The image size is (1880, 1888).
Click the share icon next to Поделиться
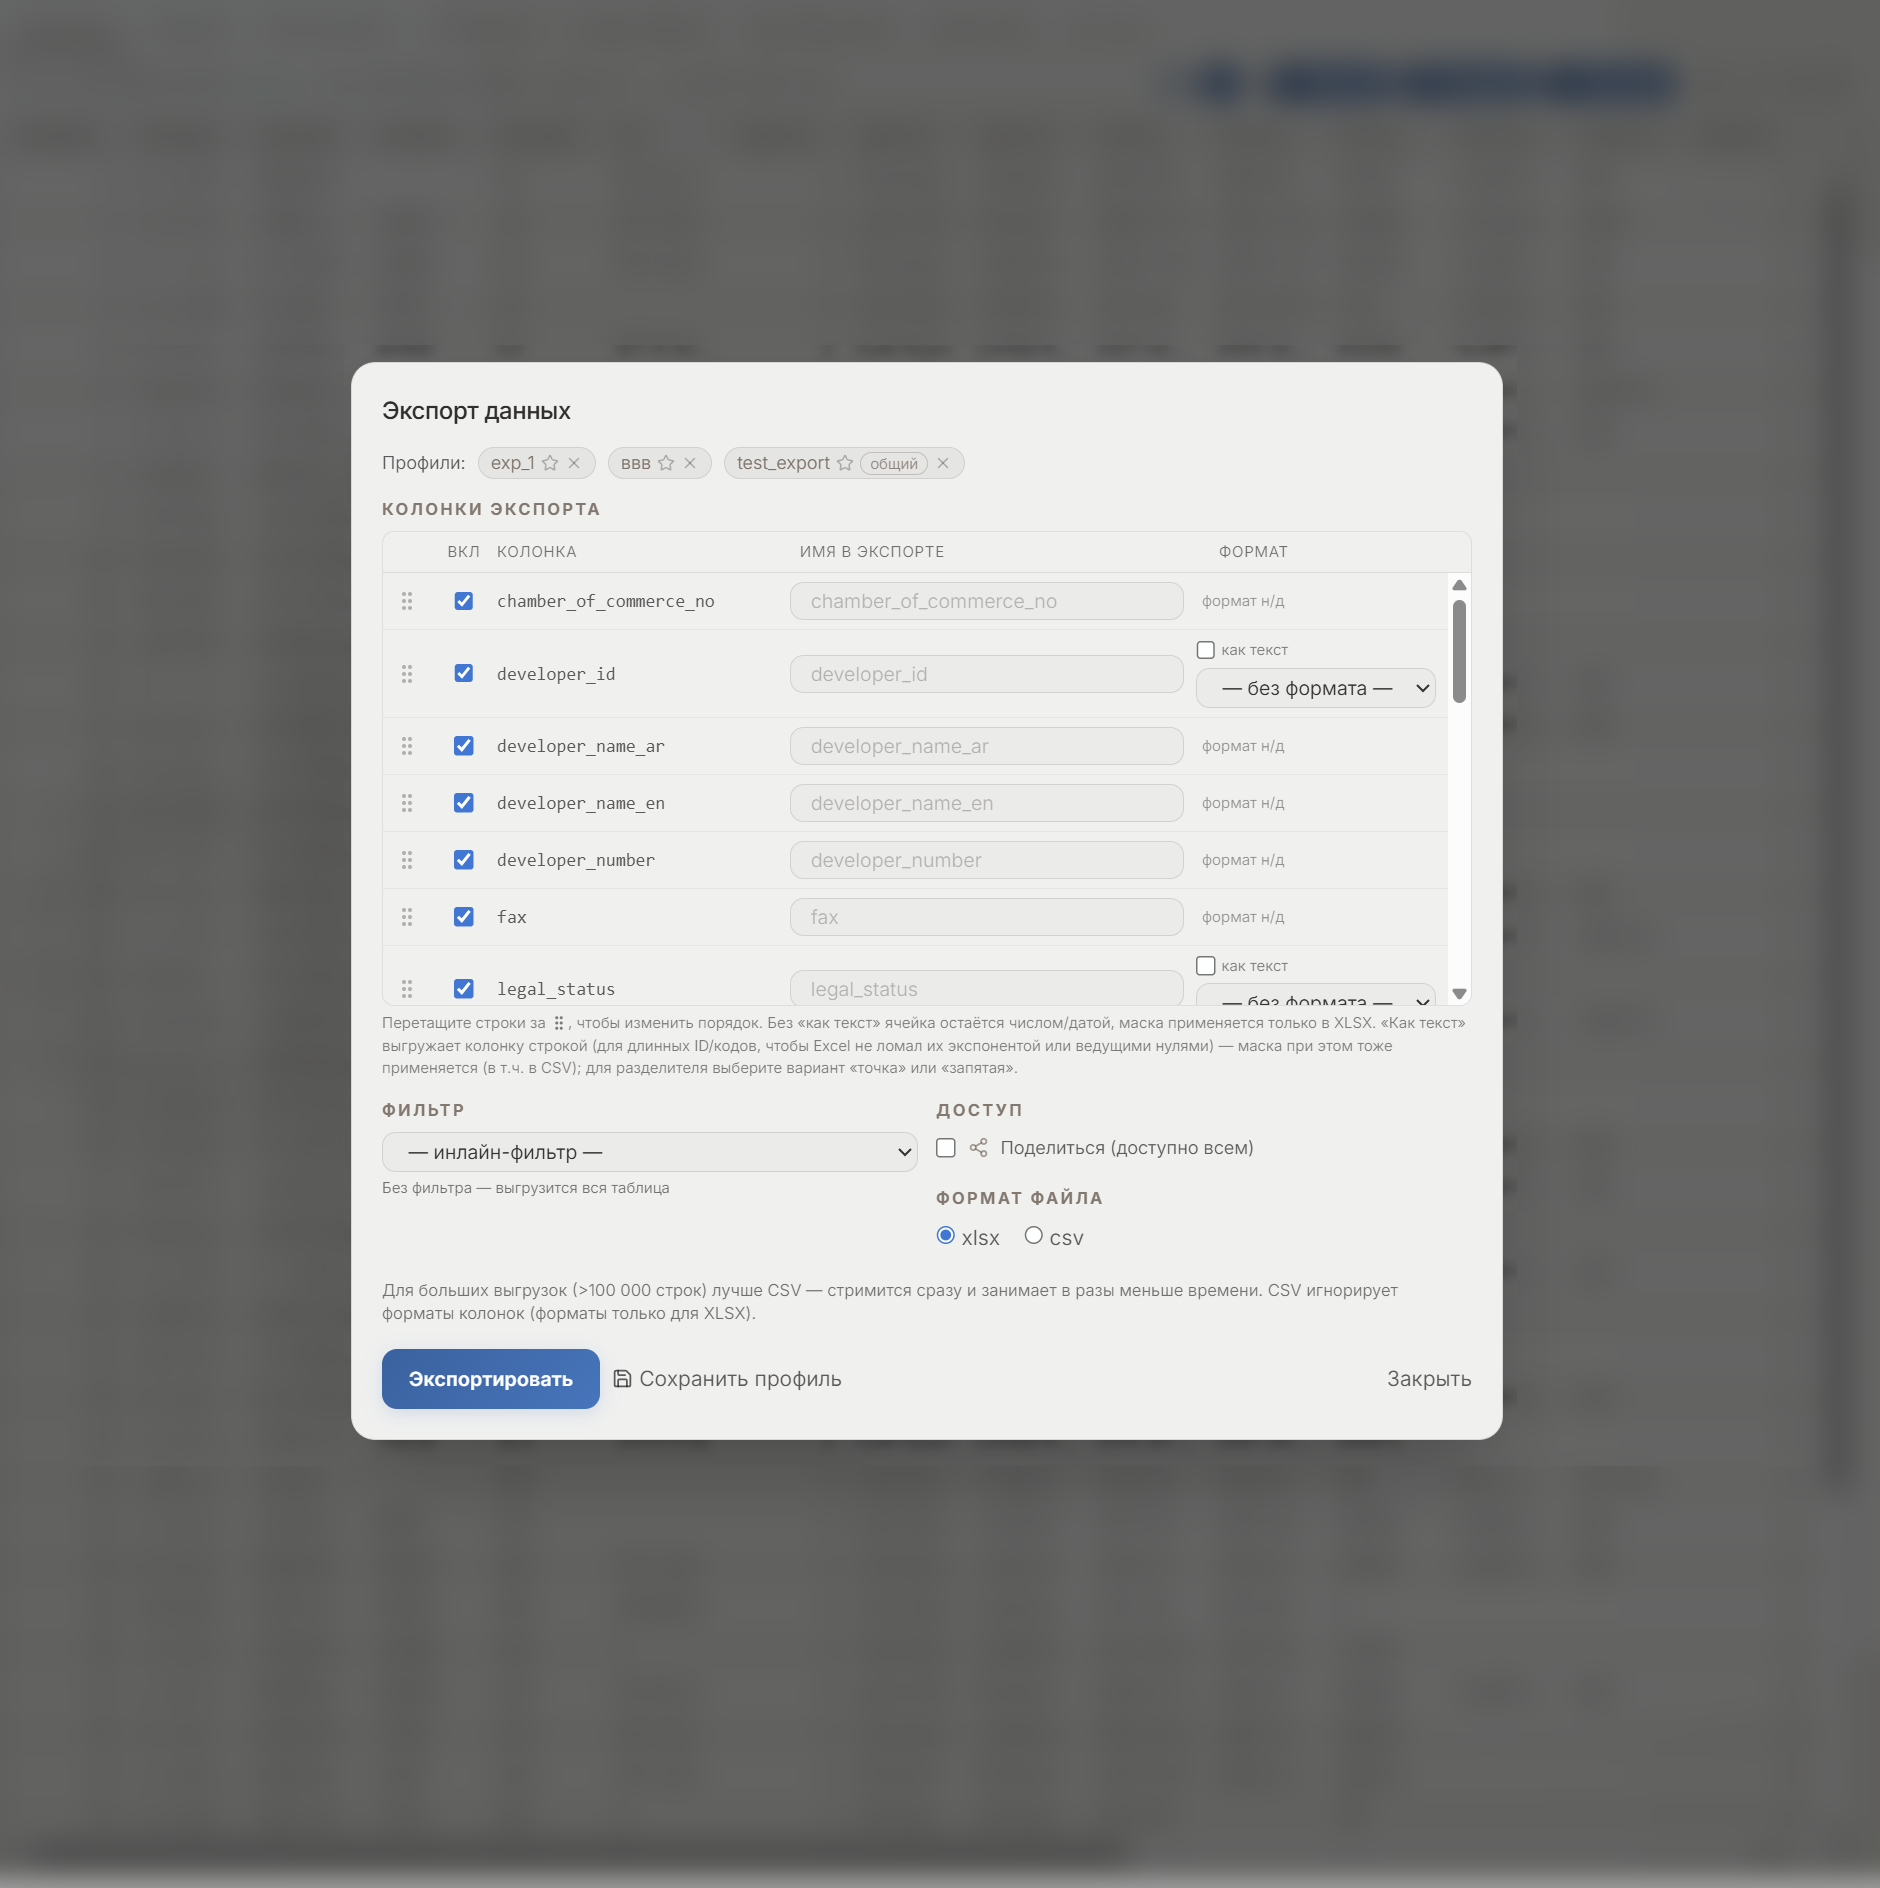[979, 1148]
